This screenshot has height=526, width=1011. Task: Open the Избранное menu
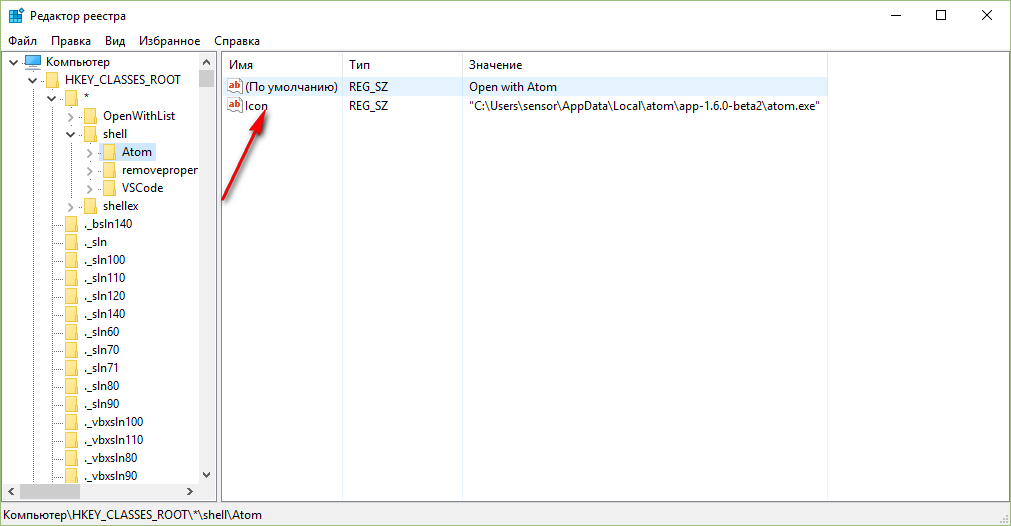(x=170, y=41)
